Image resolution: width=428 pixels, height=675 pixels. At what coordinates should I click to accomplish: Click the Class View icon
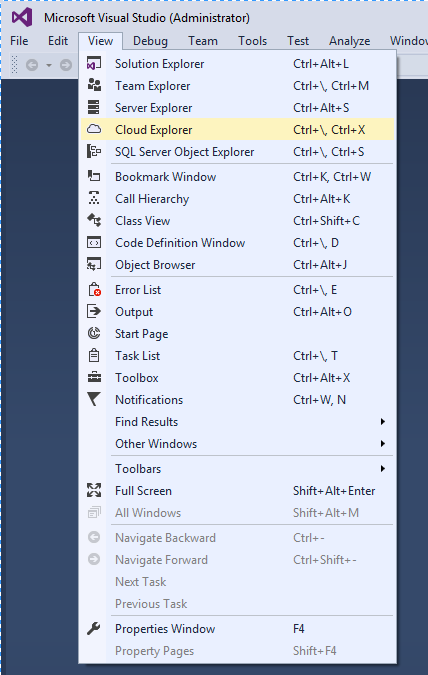(94, 220)
